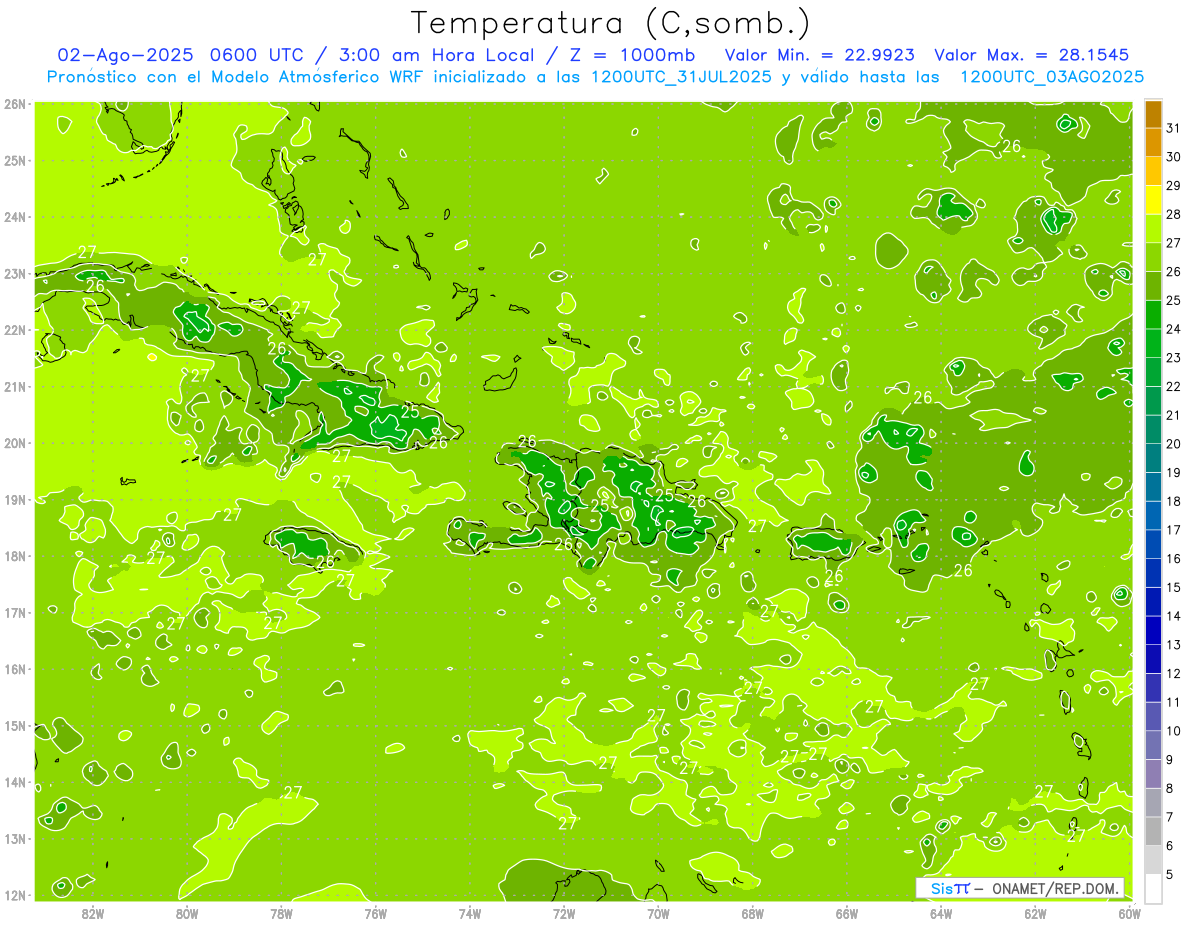
Task: Click the "78W" longitude axis label
Action: click(281, 913)
